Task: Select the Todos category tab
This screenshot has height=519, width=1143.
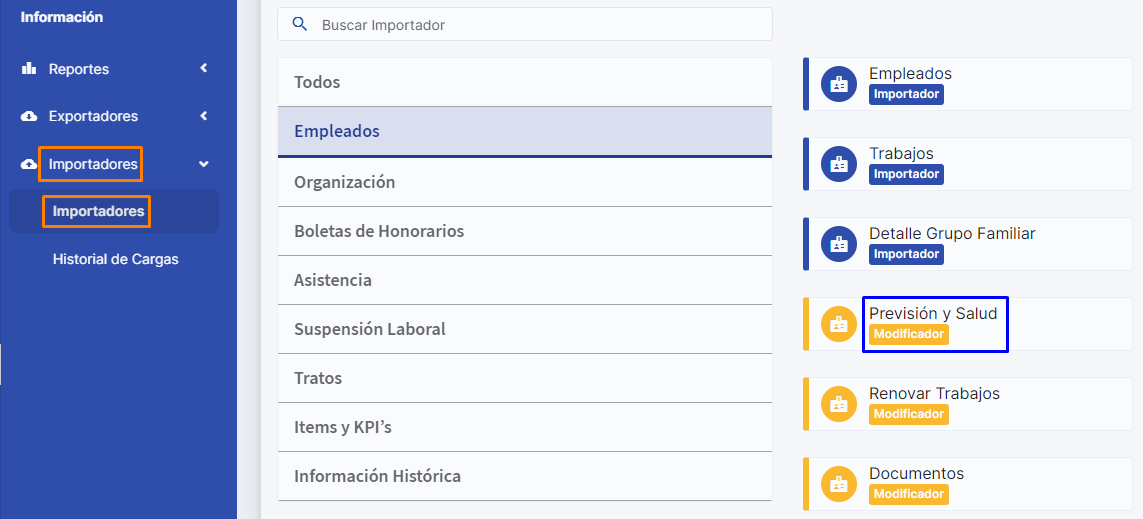Action: coord(524,82)
